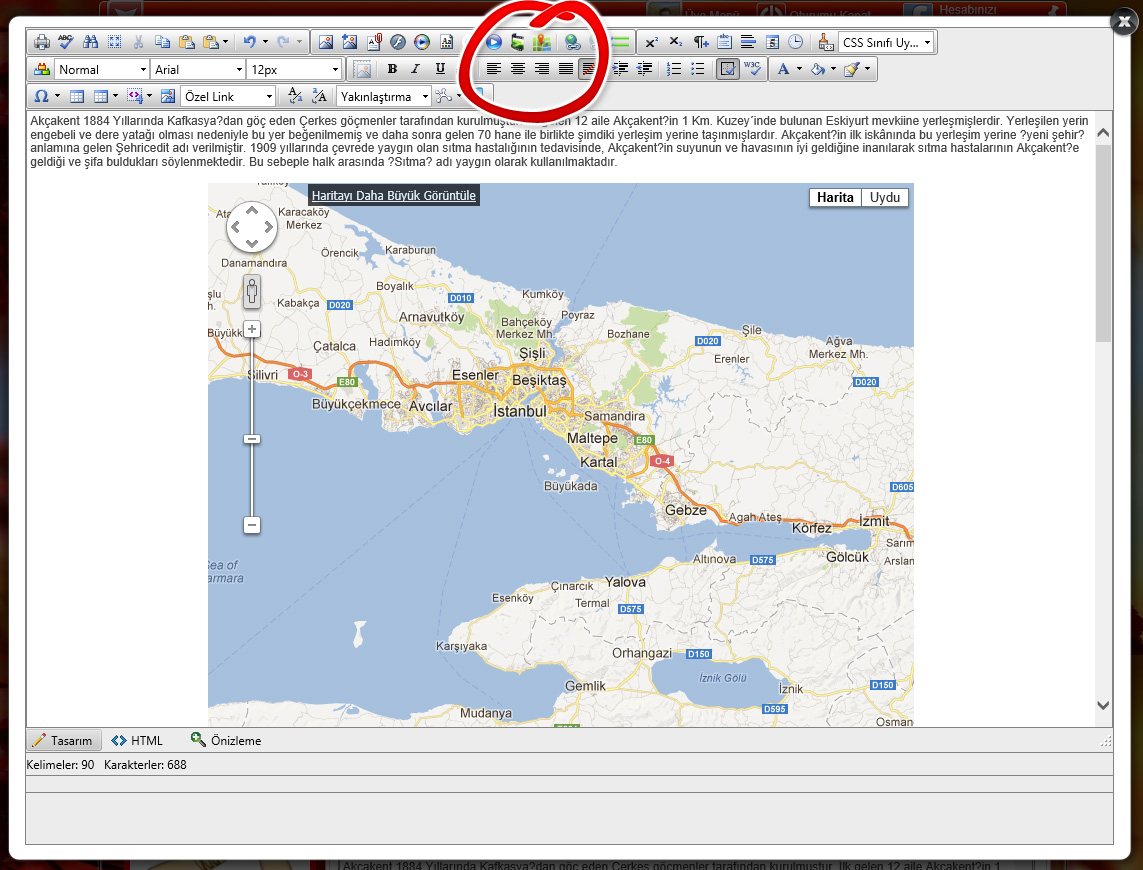Click the Haritayı Daha Büyük Görüntüle link

[394, 195]
